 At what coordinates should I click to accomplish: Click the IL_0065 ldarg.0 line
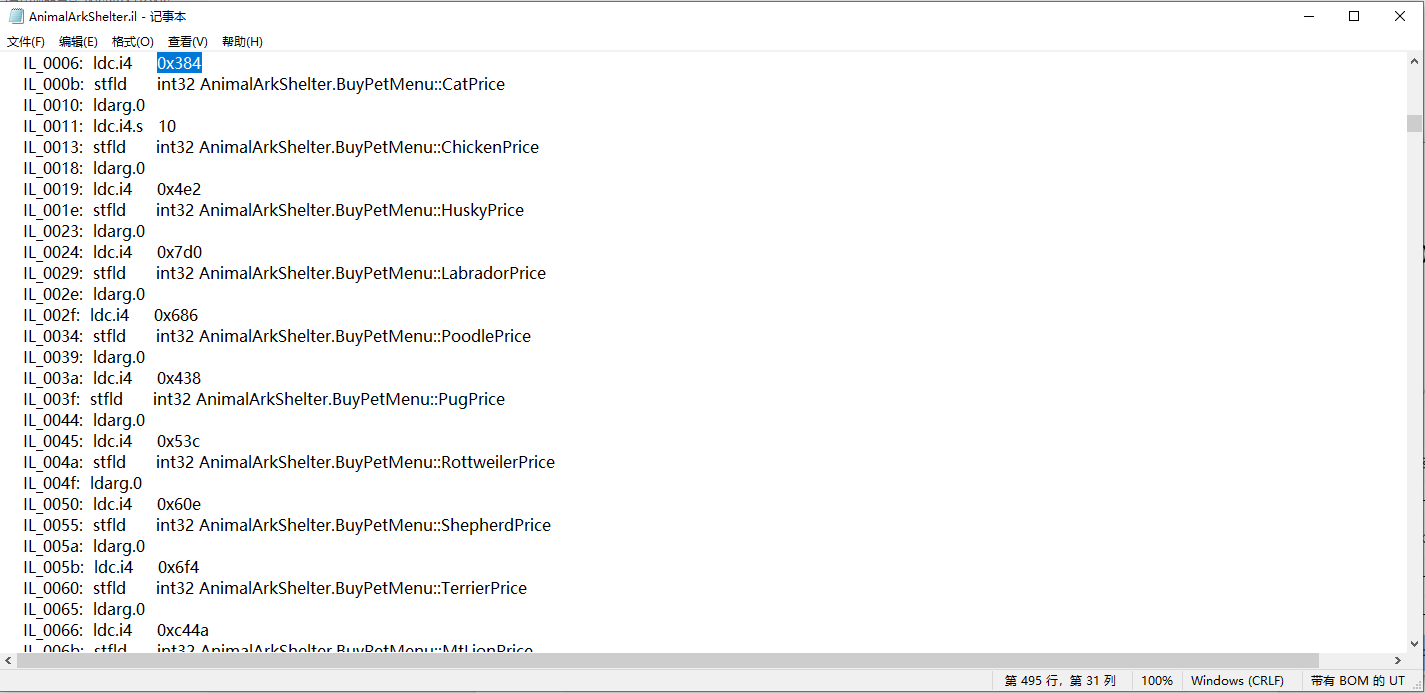coord(84,609)
